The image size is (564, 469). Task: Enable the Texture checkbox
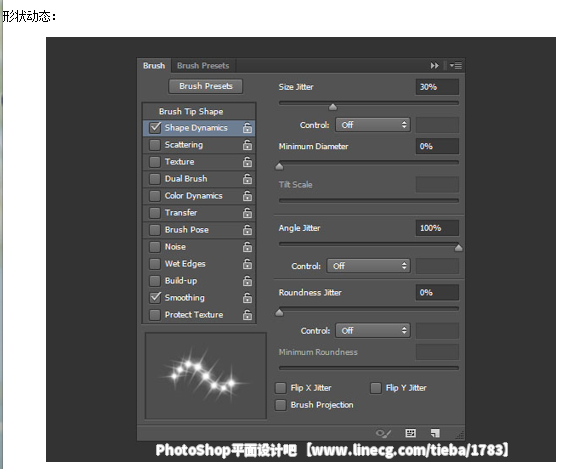(x=155, y=162)
